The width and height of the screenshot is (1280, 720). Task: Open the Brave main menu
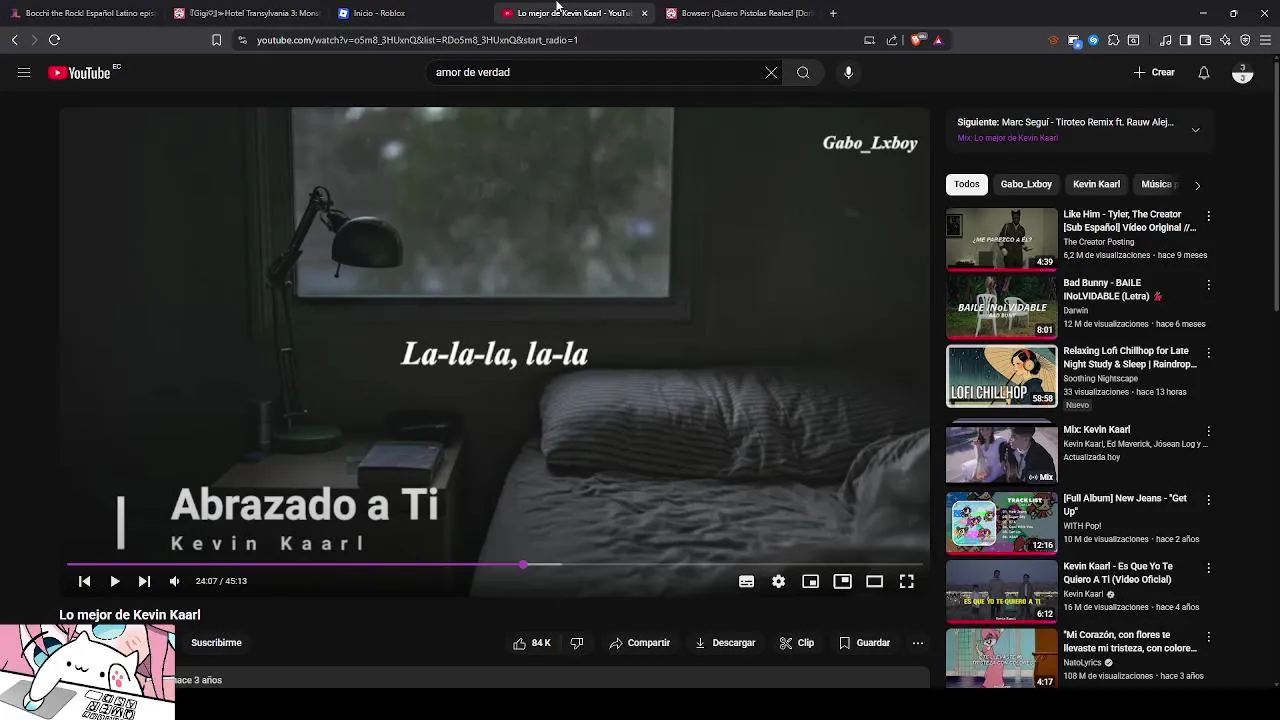[1265, 40]
